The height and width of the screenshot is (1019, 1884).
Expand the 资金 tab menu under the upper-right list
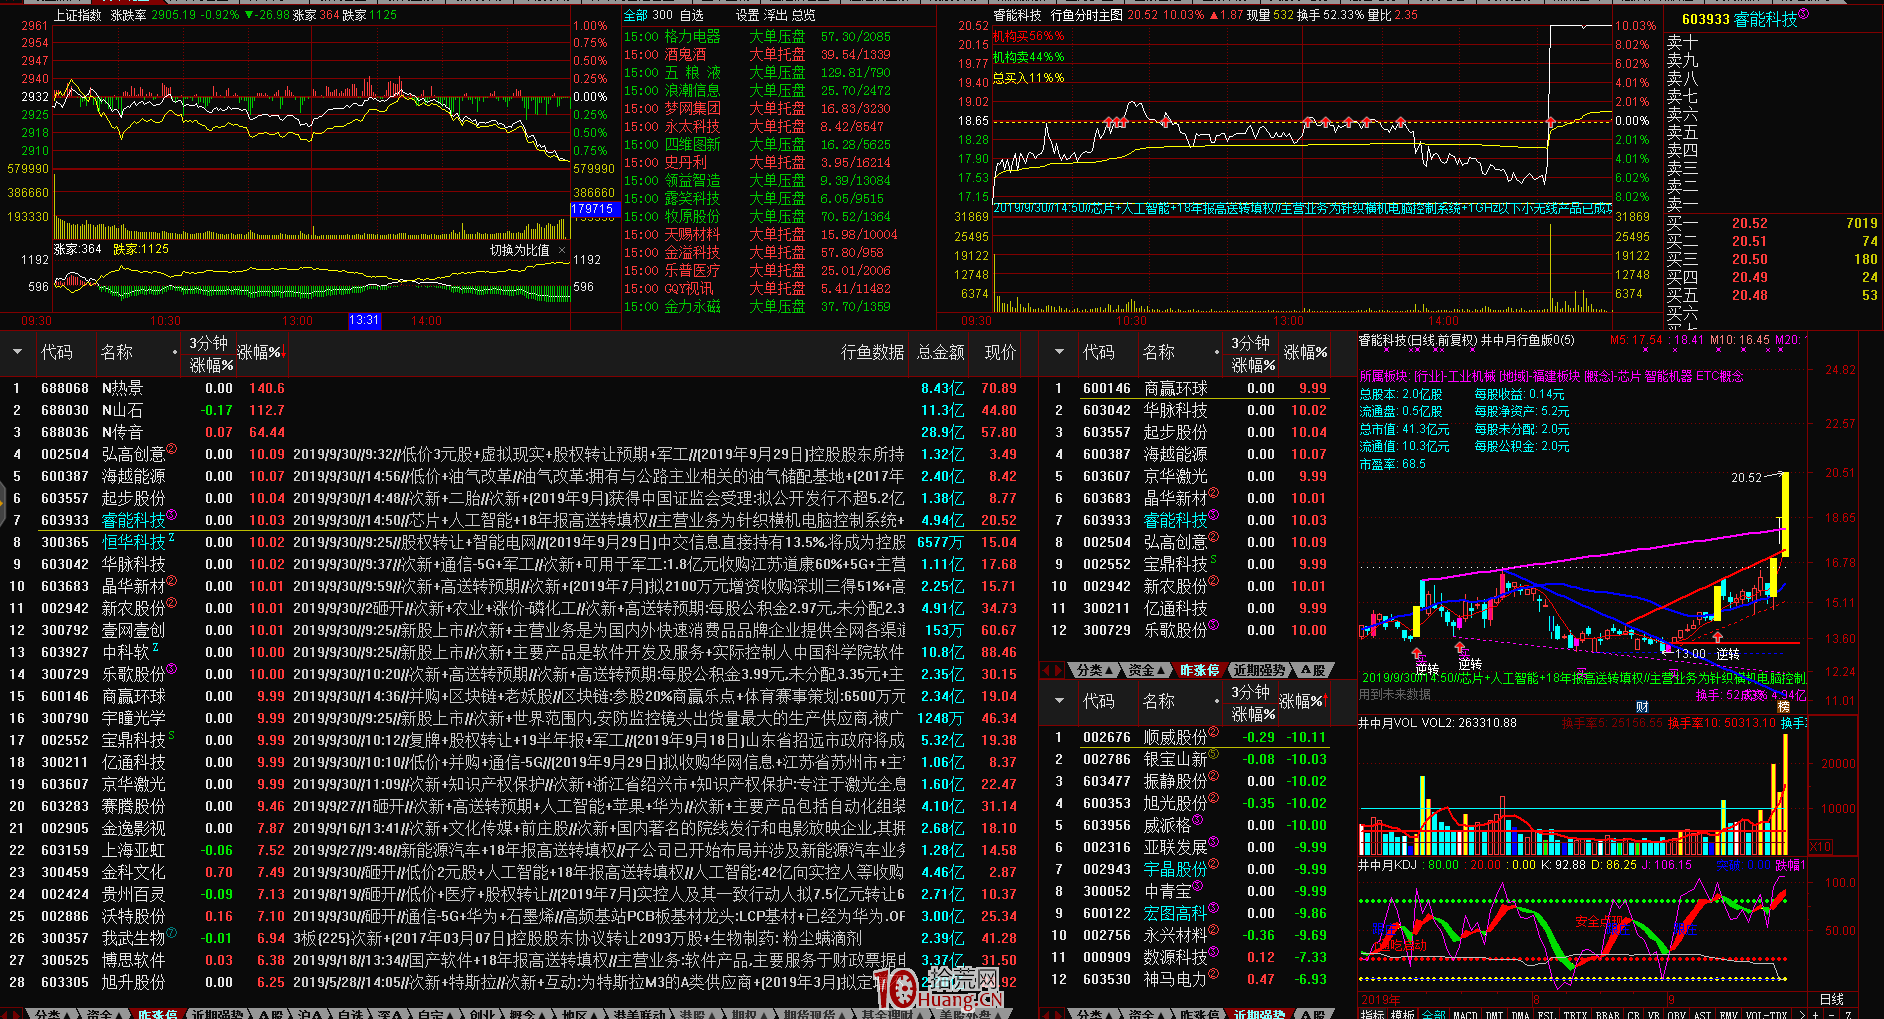(1145, 670)
